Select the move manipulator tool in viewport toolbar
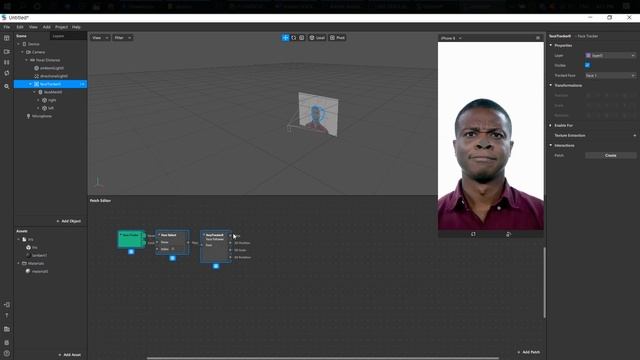Screen dimensions: 640x360 pos(285,38)
